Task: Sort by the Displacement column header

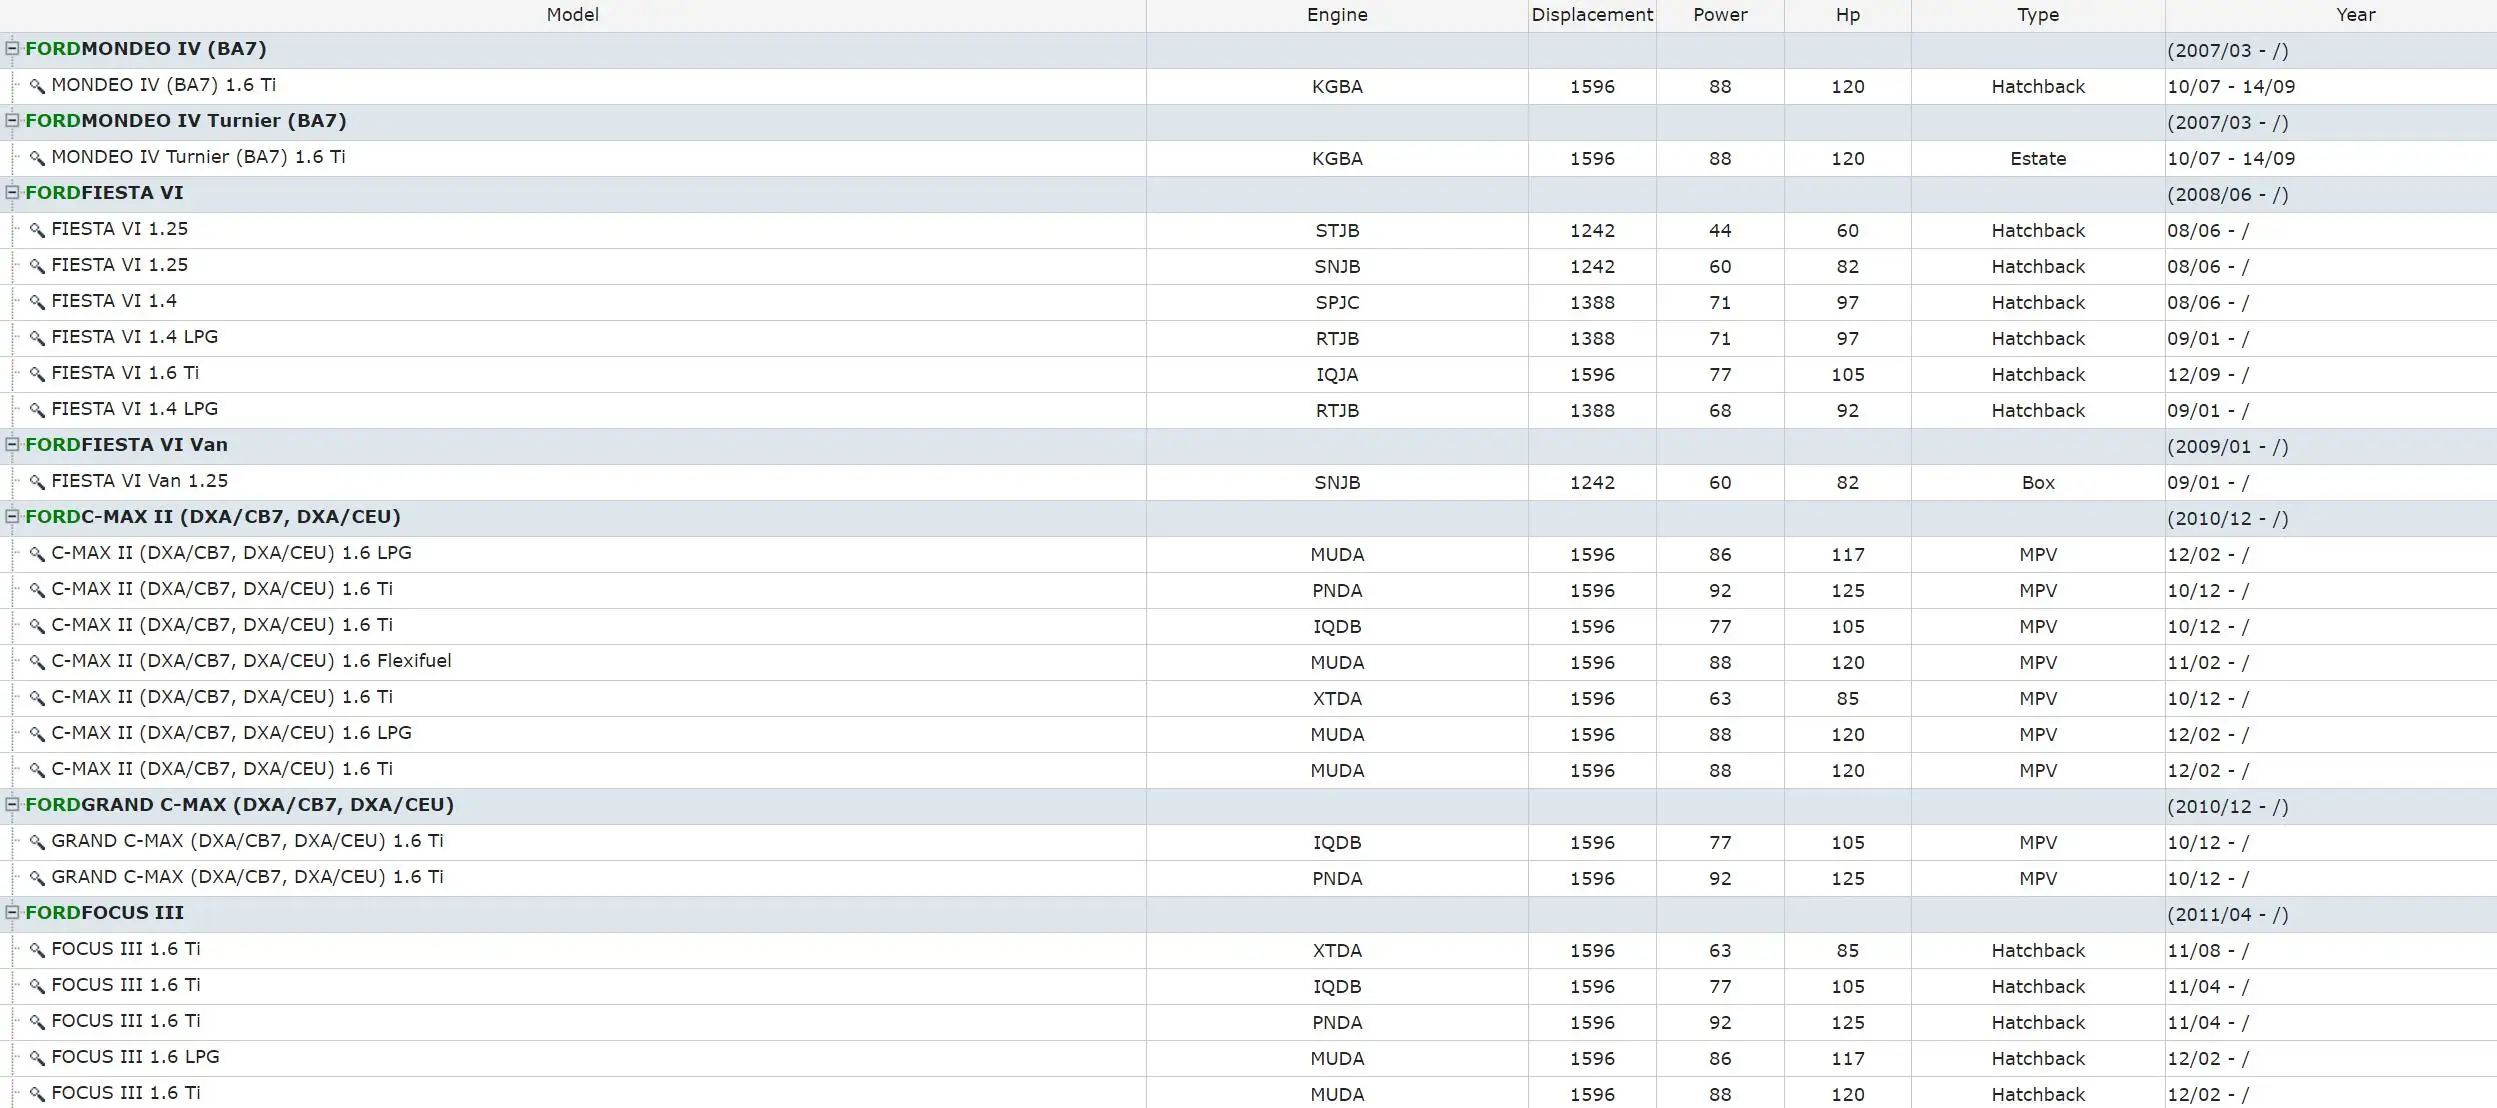Action: point(1592,15)
